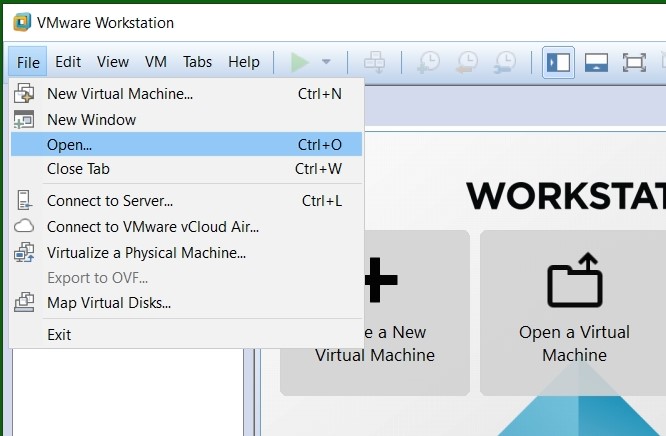666x436 pixels.
Task: Click Open... in the File menu
Action: click(x=69, y=144)
